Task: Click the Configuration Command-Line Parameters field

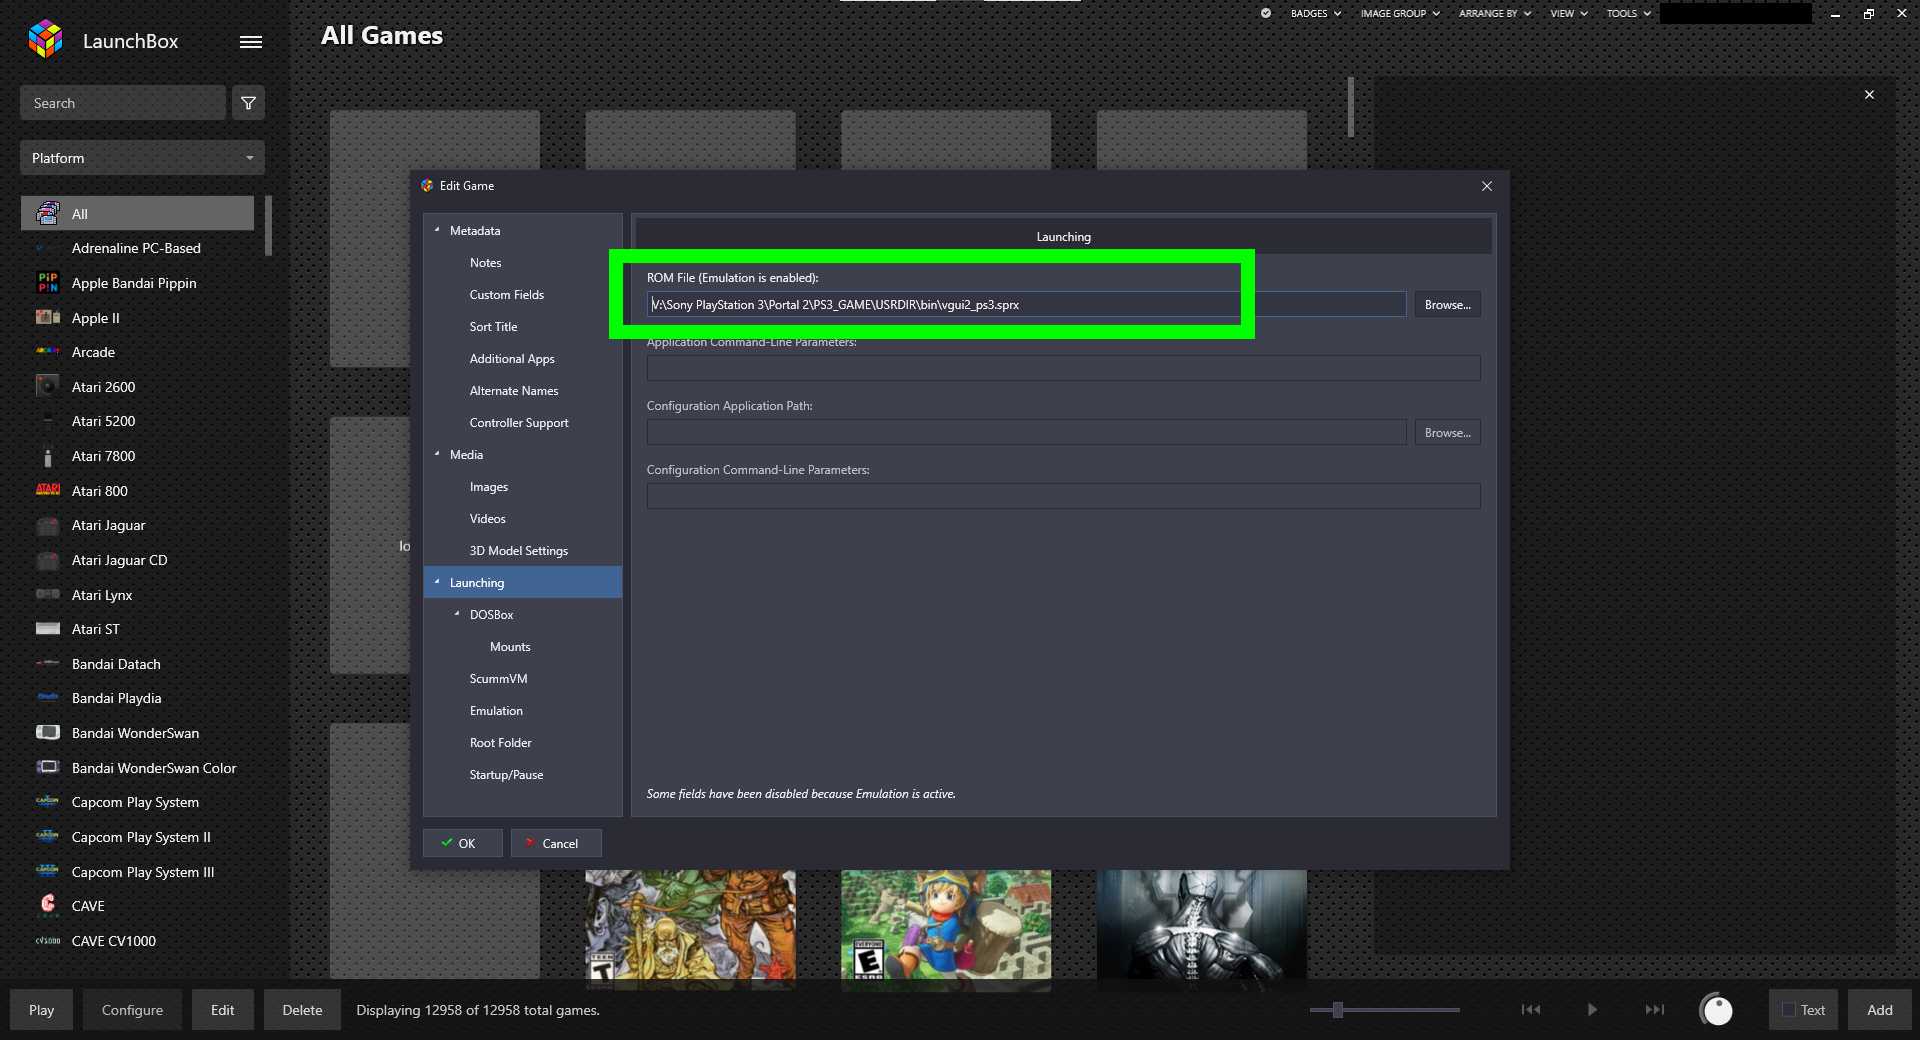Action: 1063,496
